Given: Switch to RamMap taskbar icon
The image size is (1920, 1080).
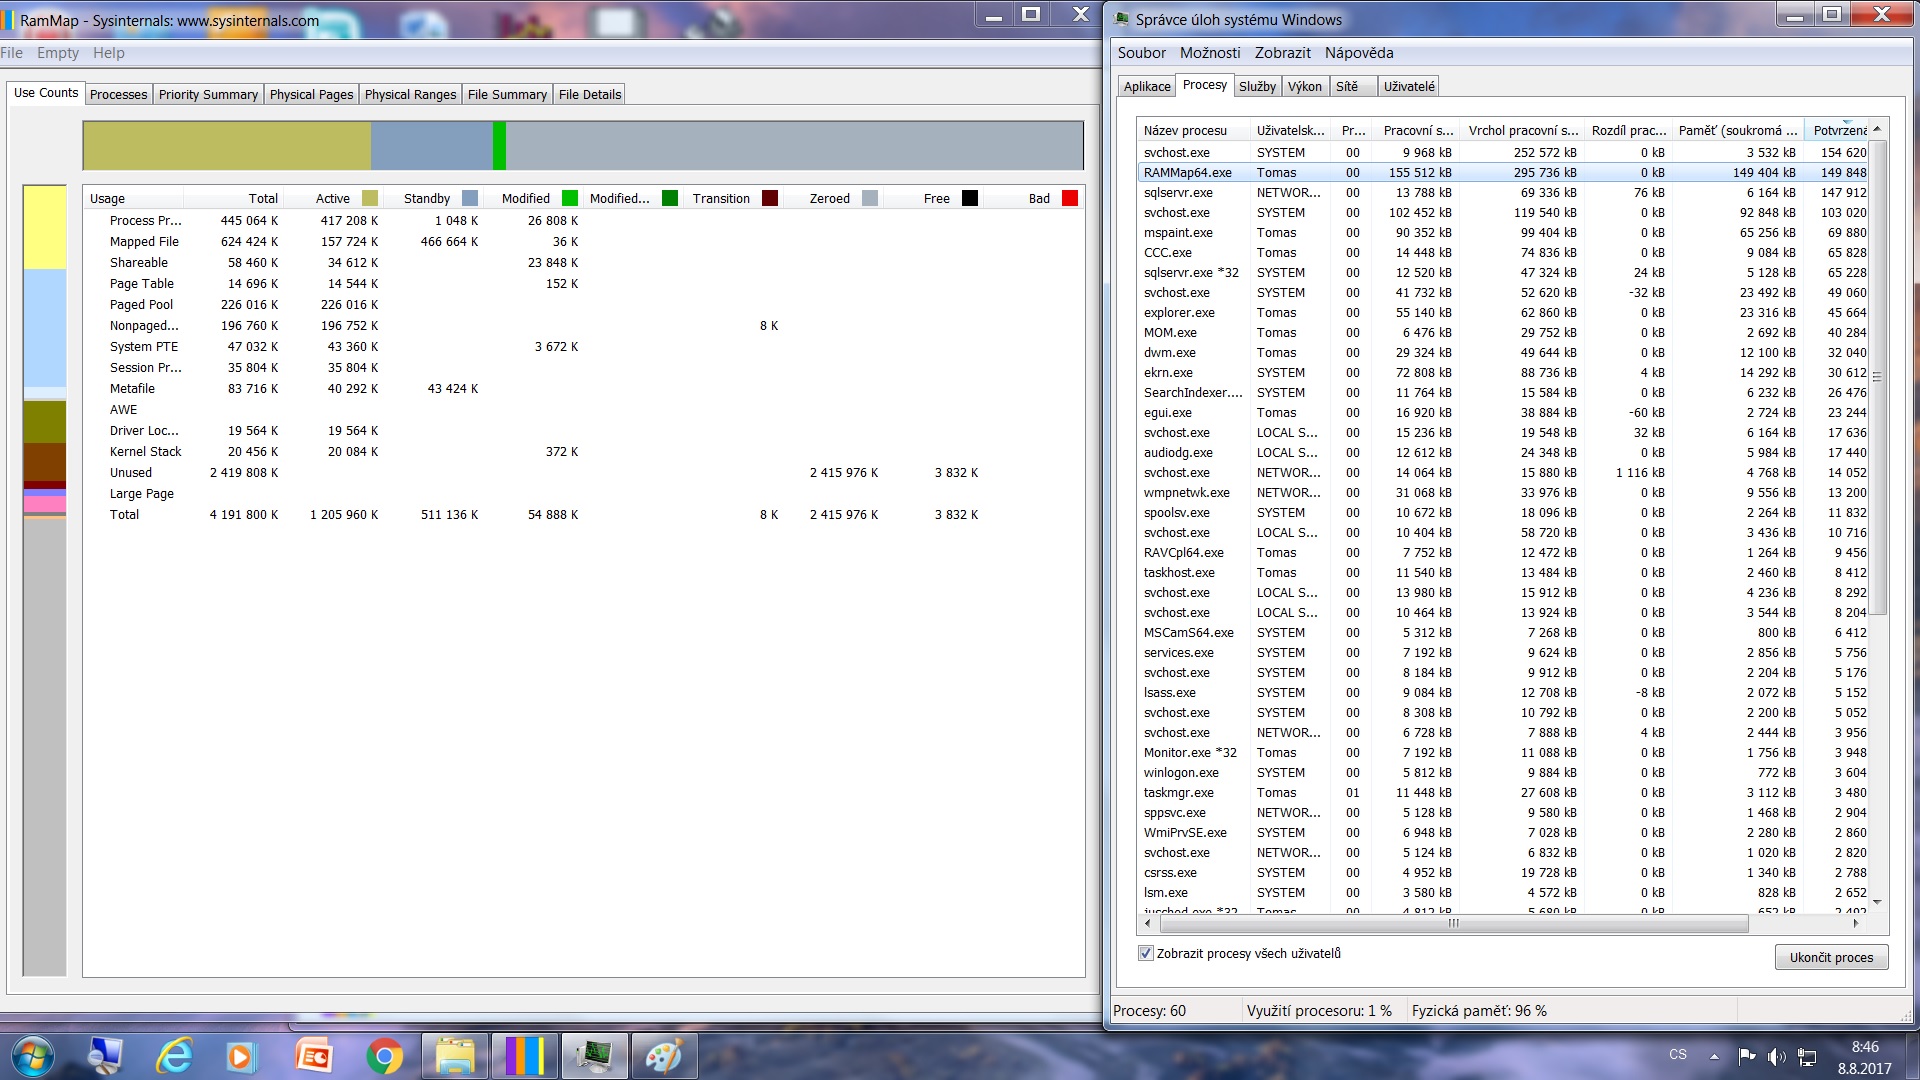Looking at the screenshot, I should click(x=525, y=1056).
